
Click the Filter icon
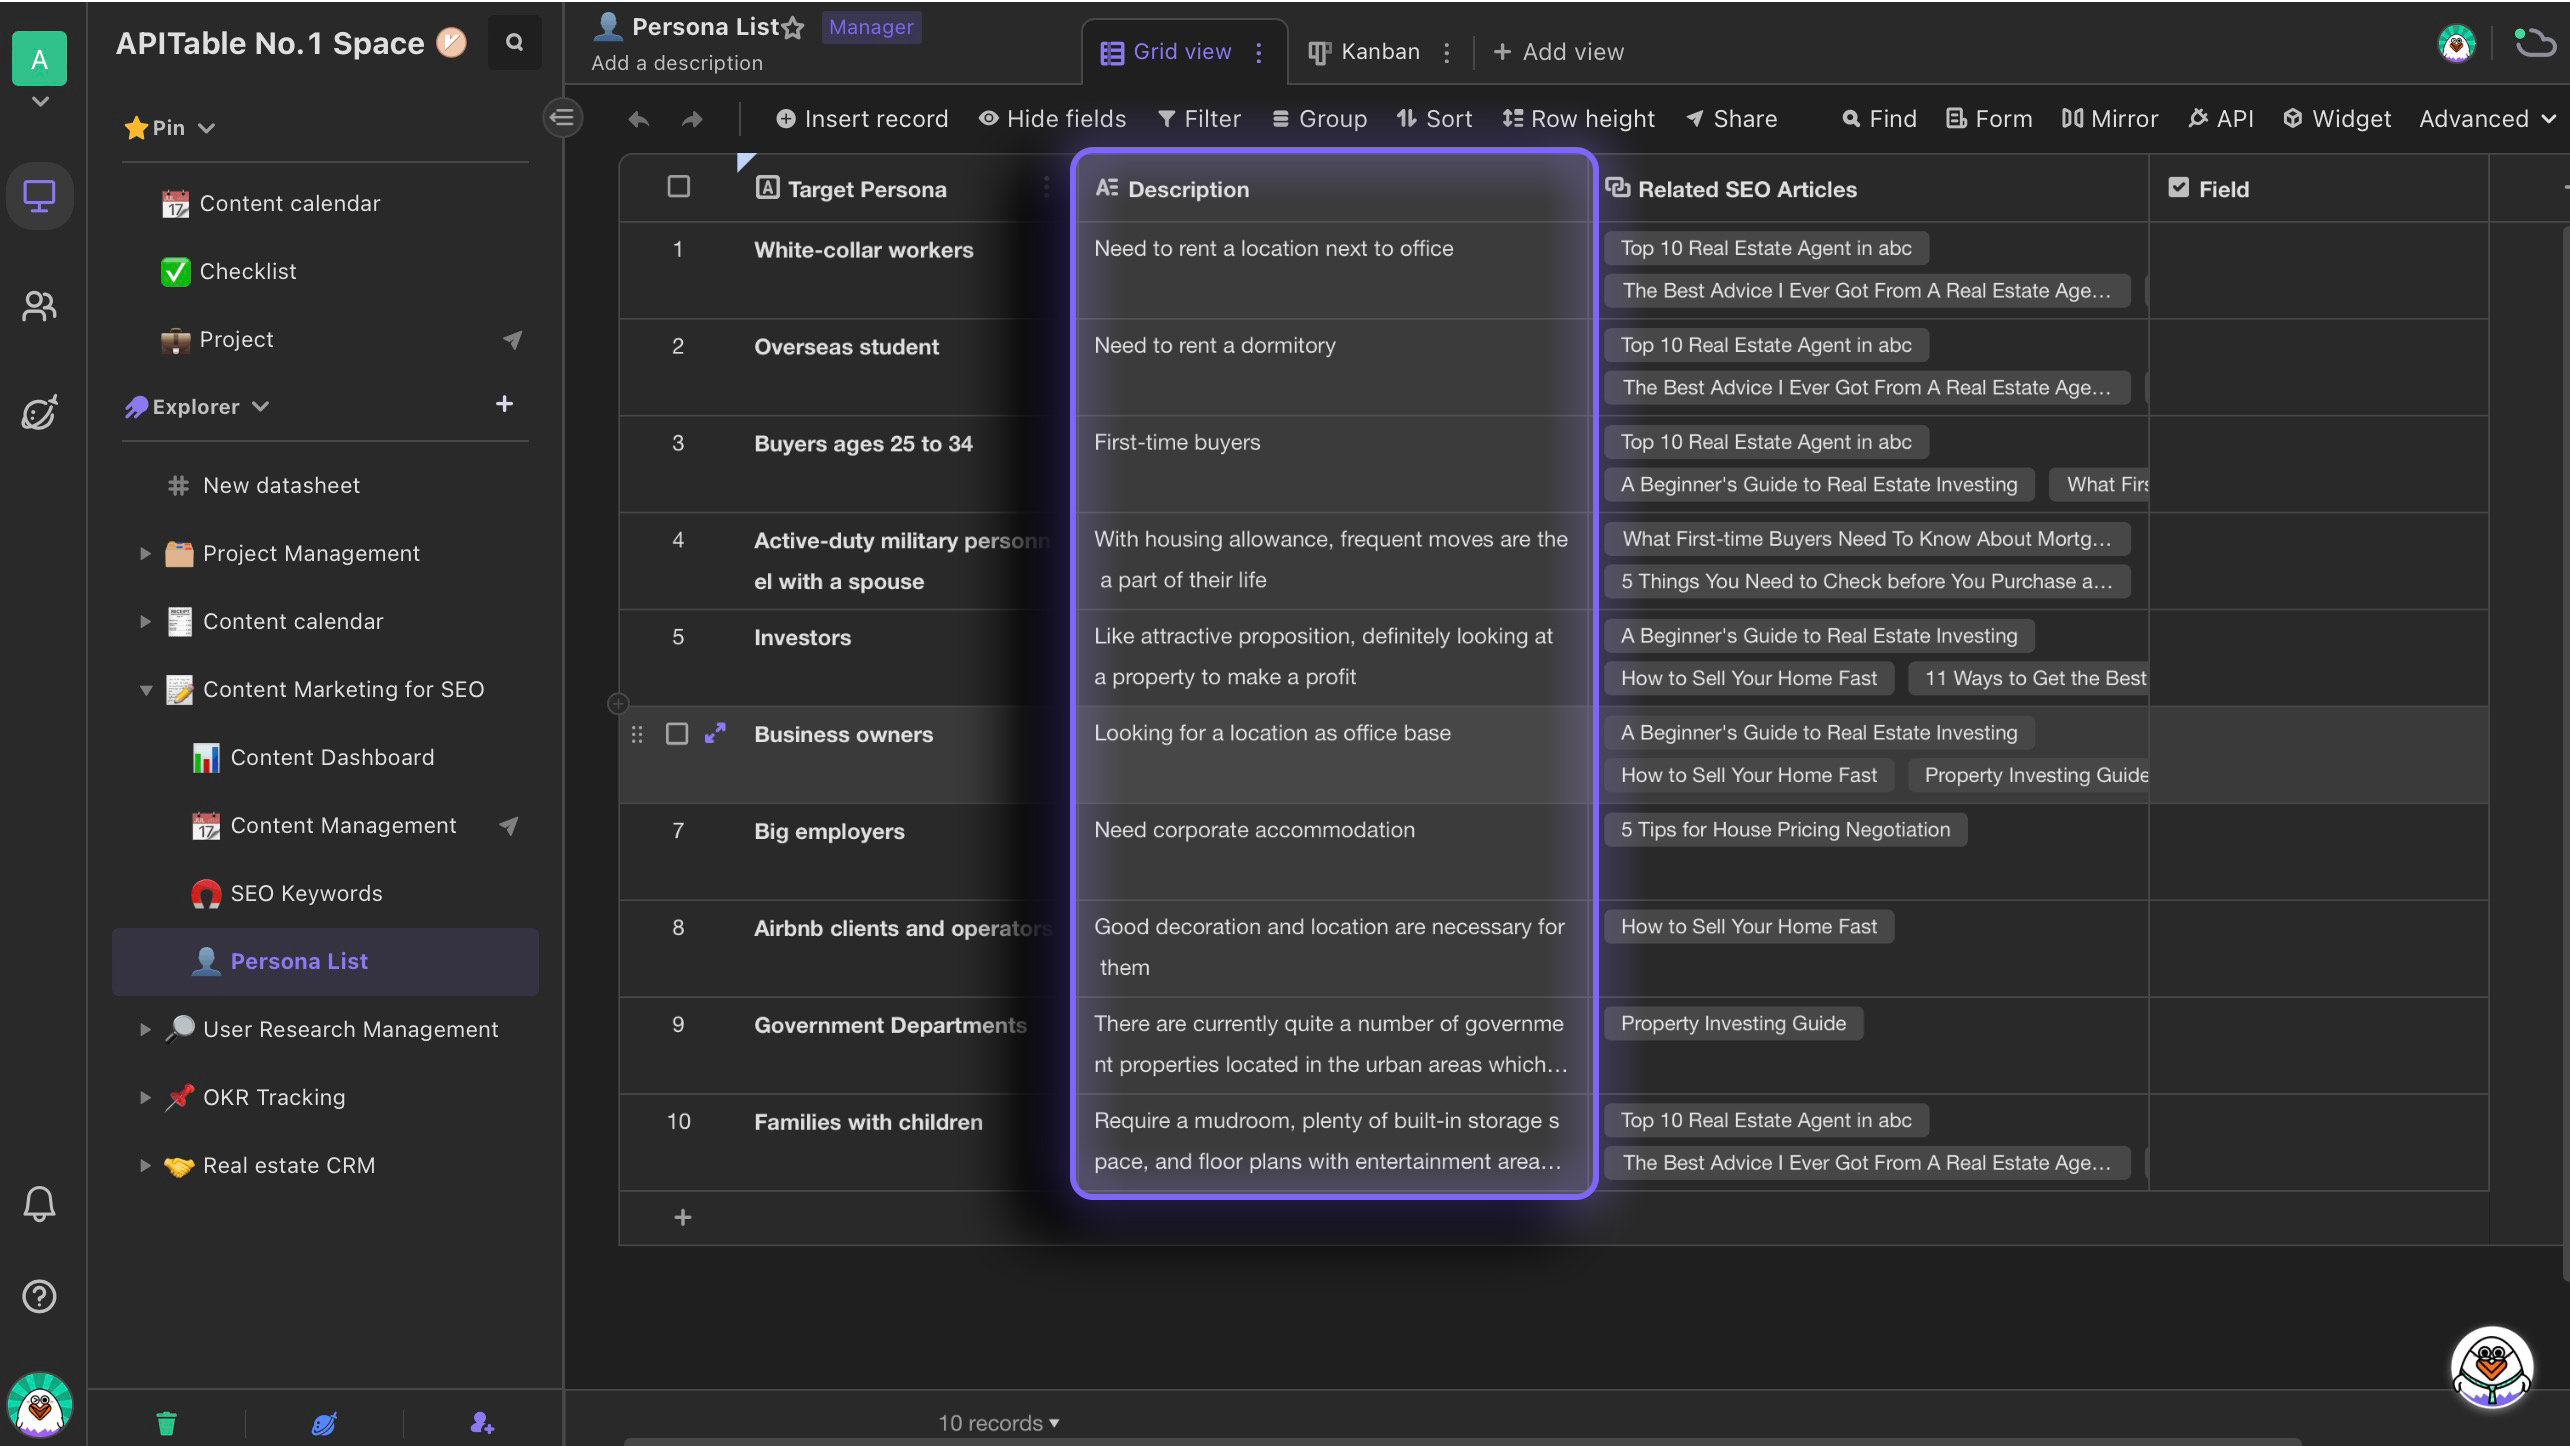[x=1197, y=120]
